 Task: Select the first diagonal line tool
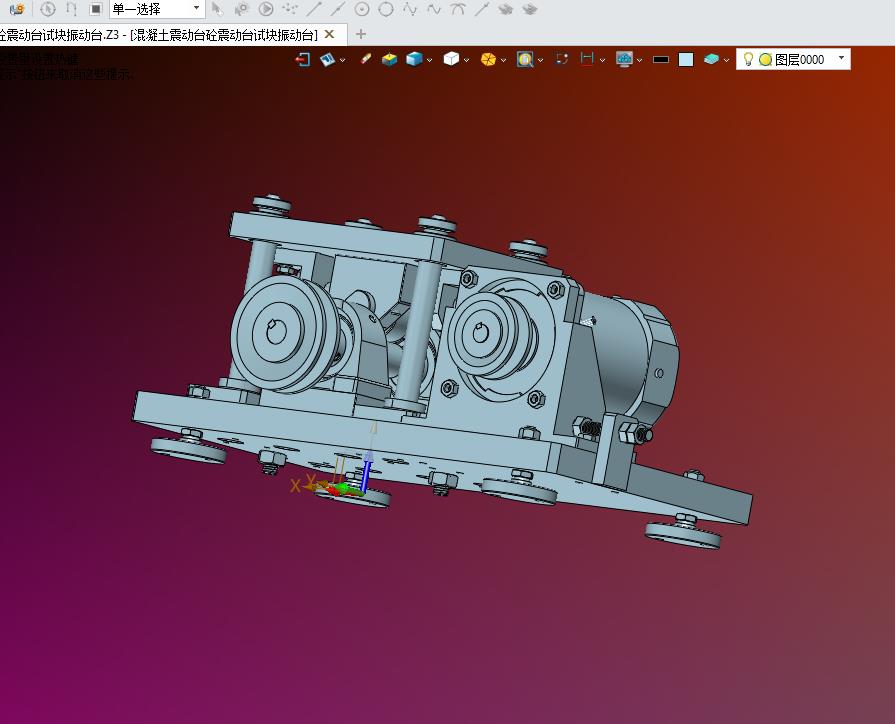coord(314,9)
